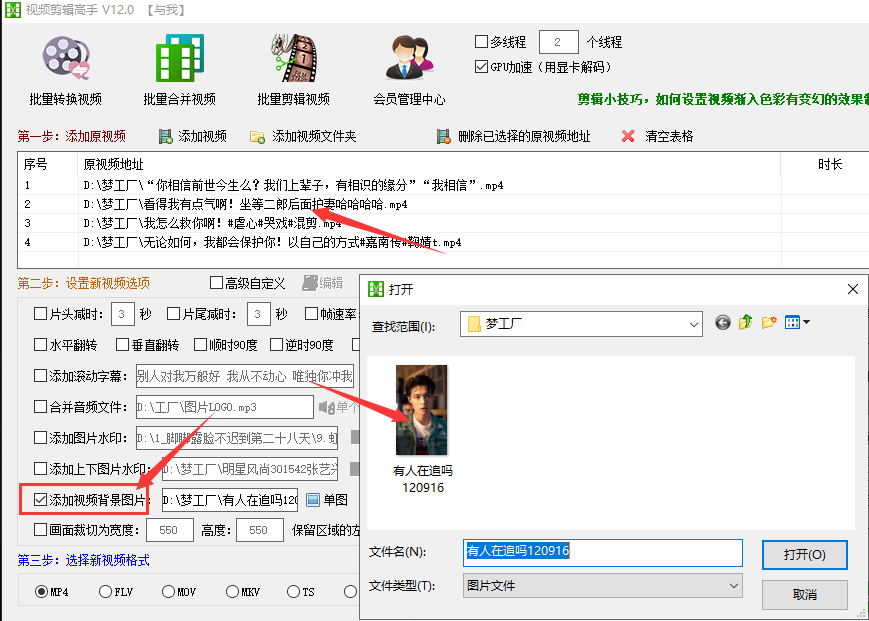Image resolution: width=869 pixels, height=621 pixels.
Task: Click the 单图 image icon
Action: pos(313,500)
